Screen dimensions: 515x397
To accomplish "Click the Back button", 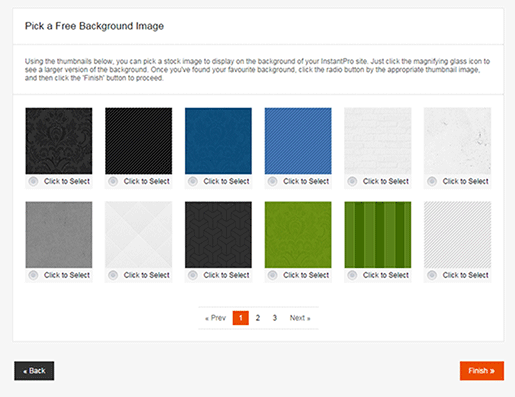I will point(34,371).
